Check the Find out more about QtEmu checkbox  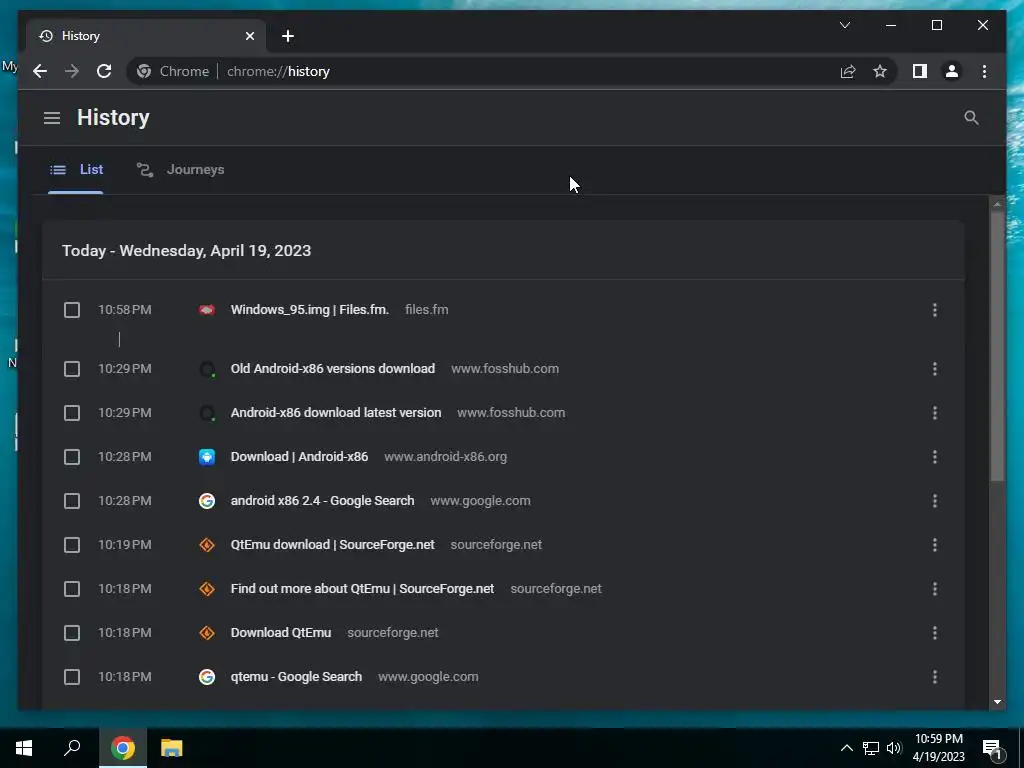pos(72,589)
